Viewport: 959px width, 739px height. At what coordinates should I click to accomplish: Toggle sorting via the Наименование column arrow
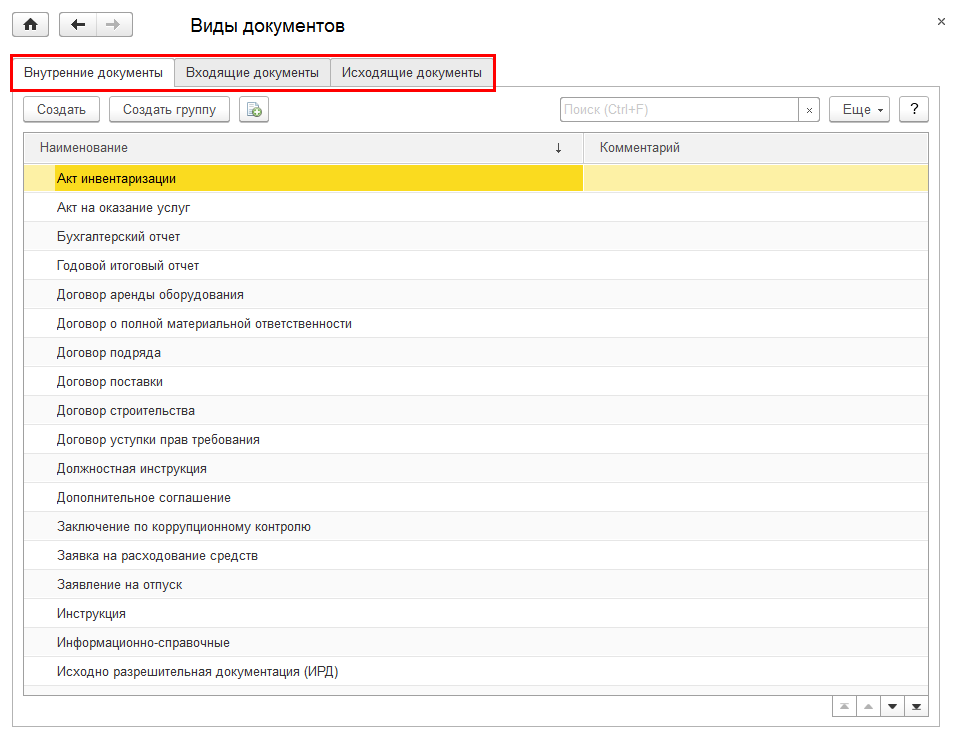pyautogui.click(x=558, y=147)
